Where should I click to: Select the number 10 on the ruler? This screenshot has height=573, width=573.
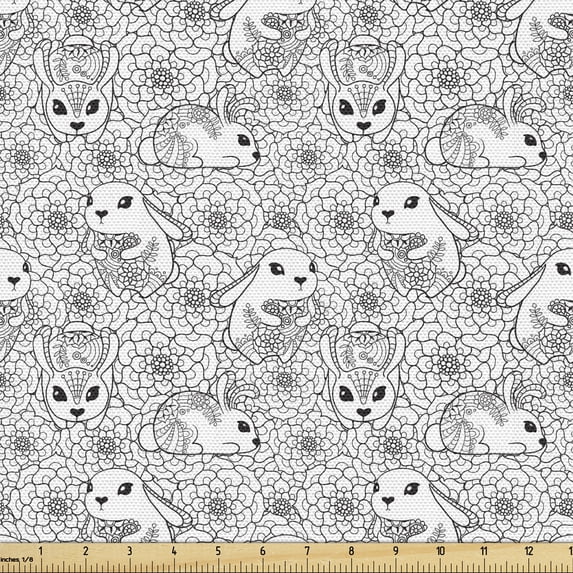click(440, 551)
